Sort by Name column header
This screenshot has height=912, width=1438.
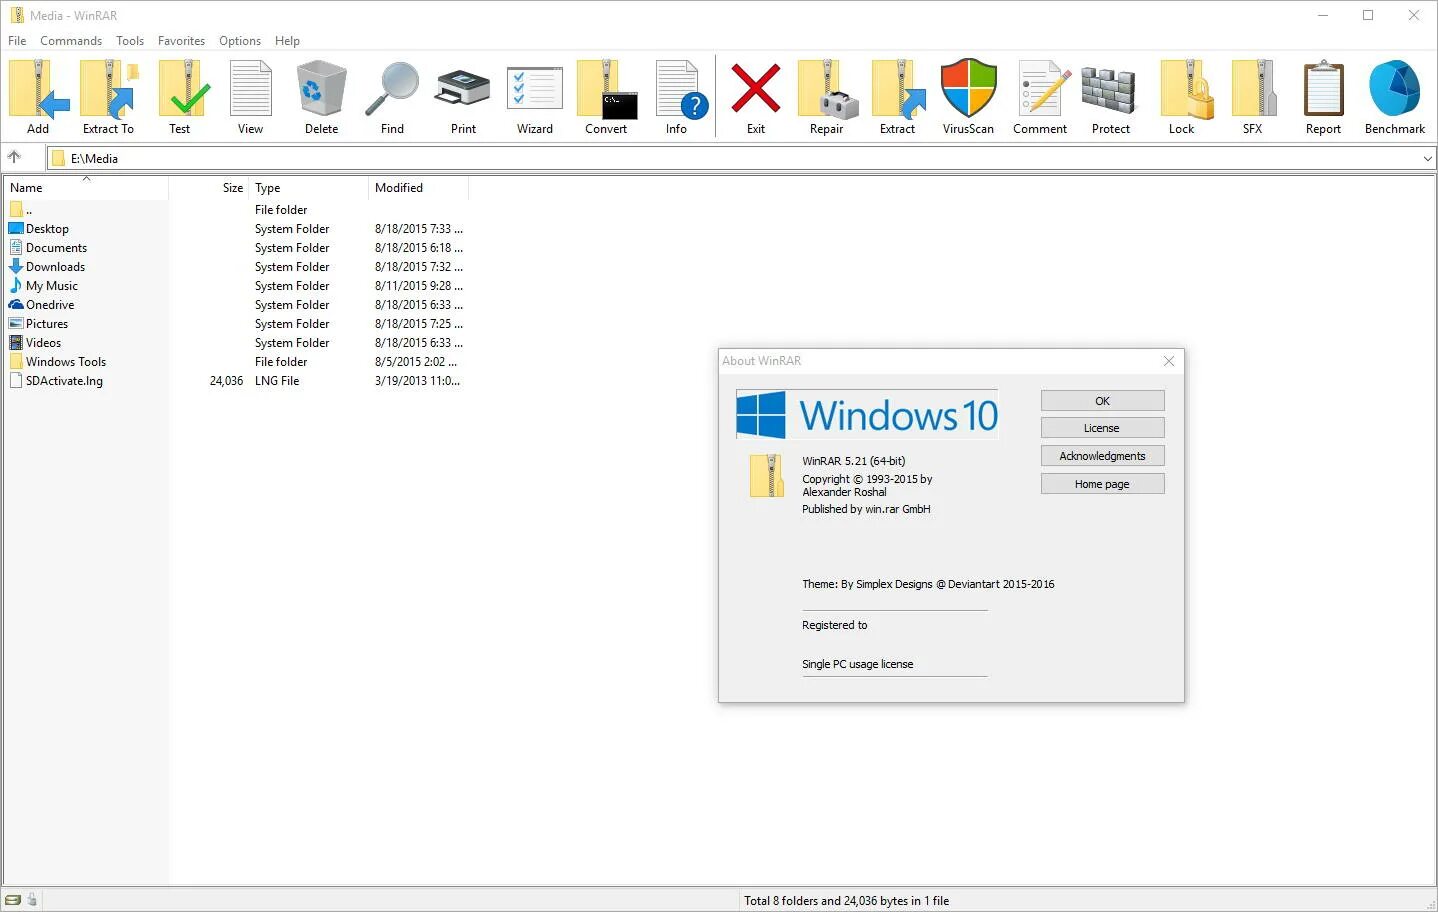click(x=86, y=188)
